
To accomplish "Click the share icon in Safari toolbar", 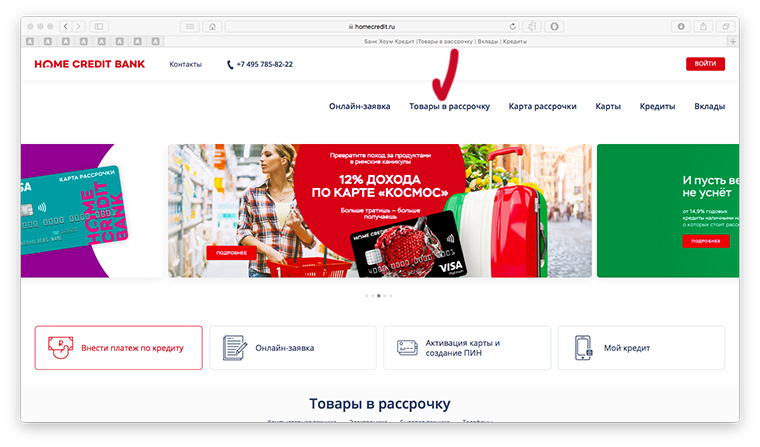I will click(703, 26).
